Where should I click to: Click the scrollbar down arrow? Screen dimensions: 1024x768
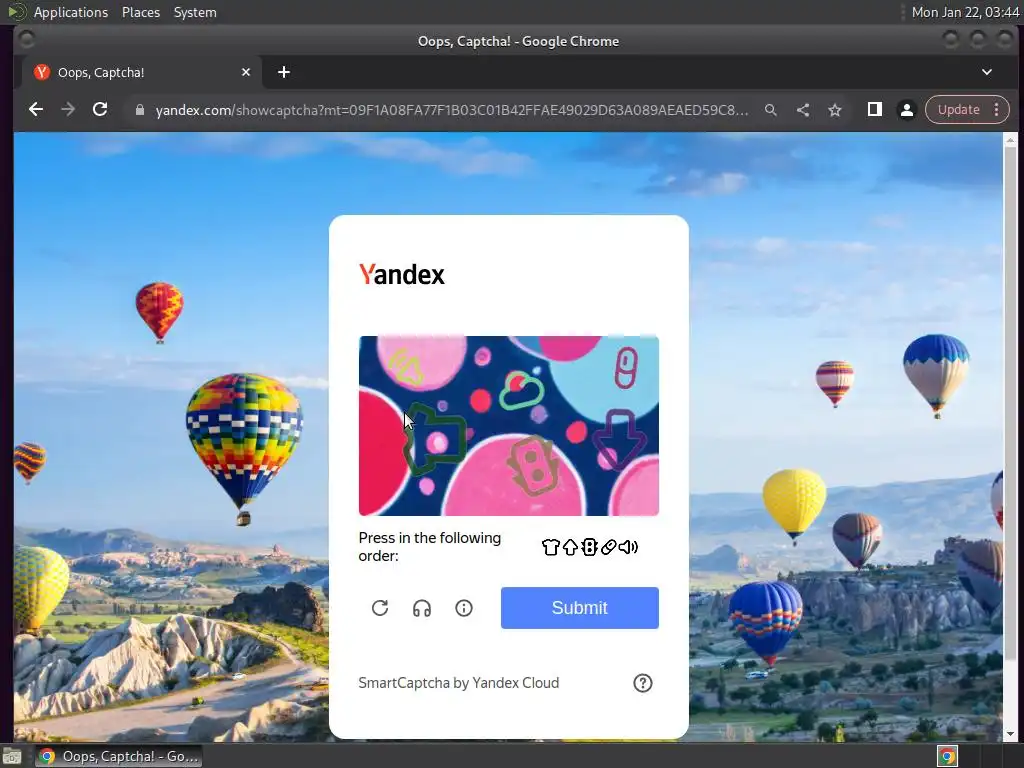click(x=1010, y=735)
